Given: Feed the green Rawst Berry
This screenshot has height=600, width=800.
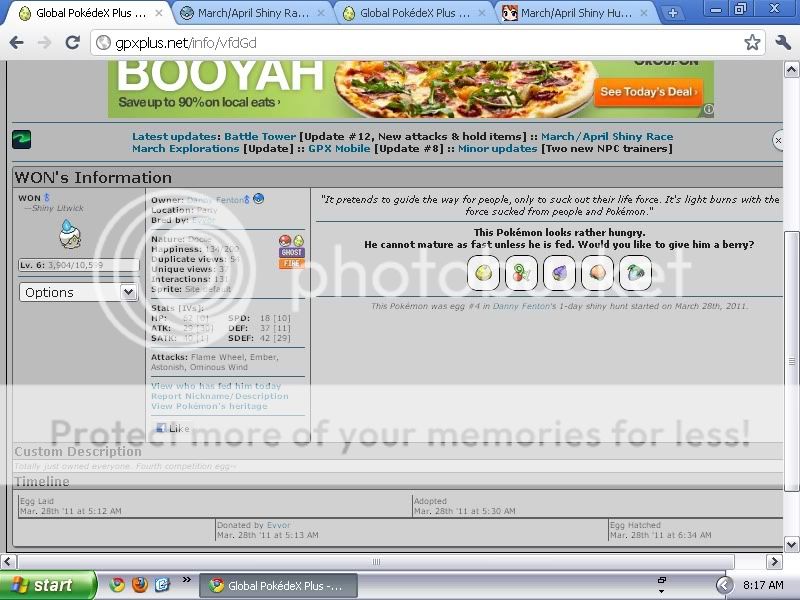Looking at the screenshot, I should pos(637,271).
